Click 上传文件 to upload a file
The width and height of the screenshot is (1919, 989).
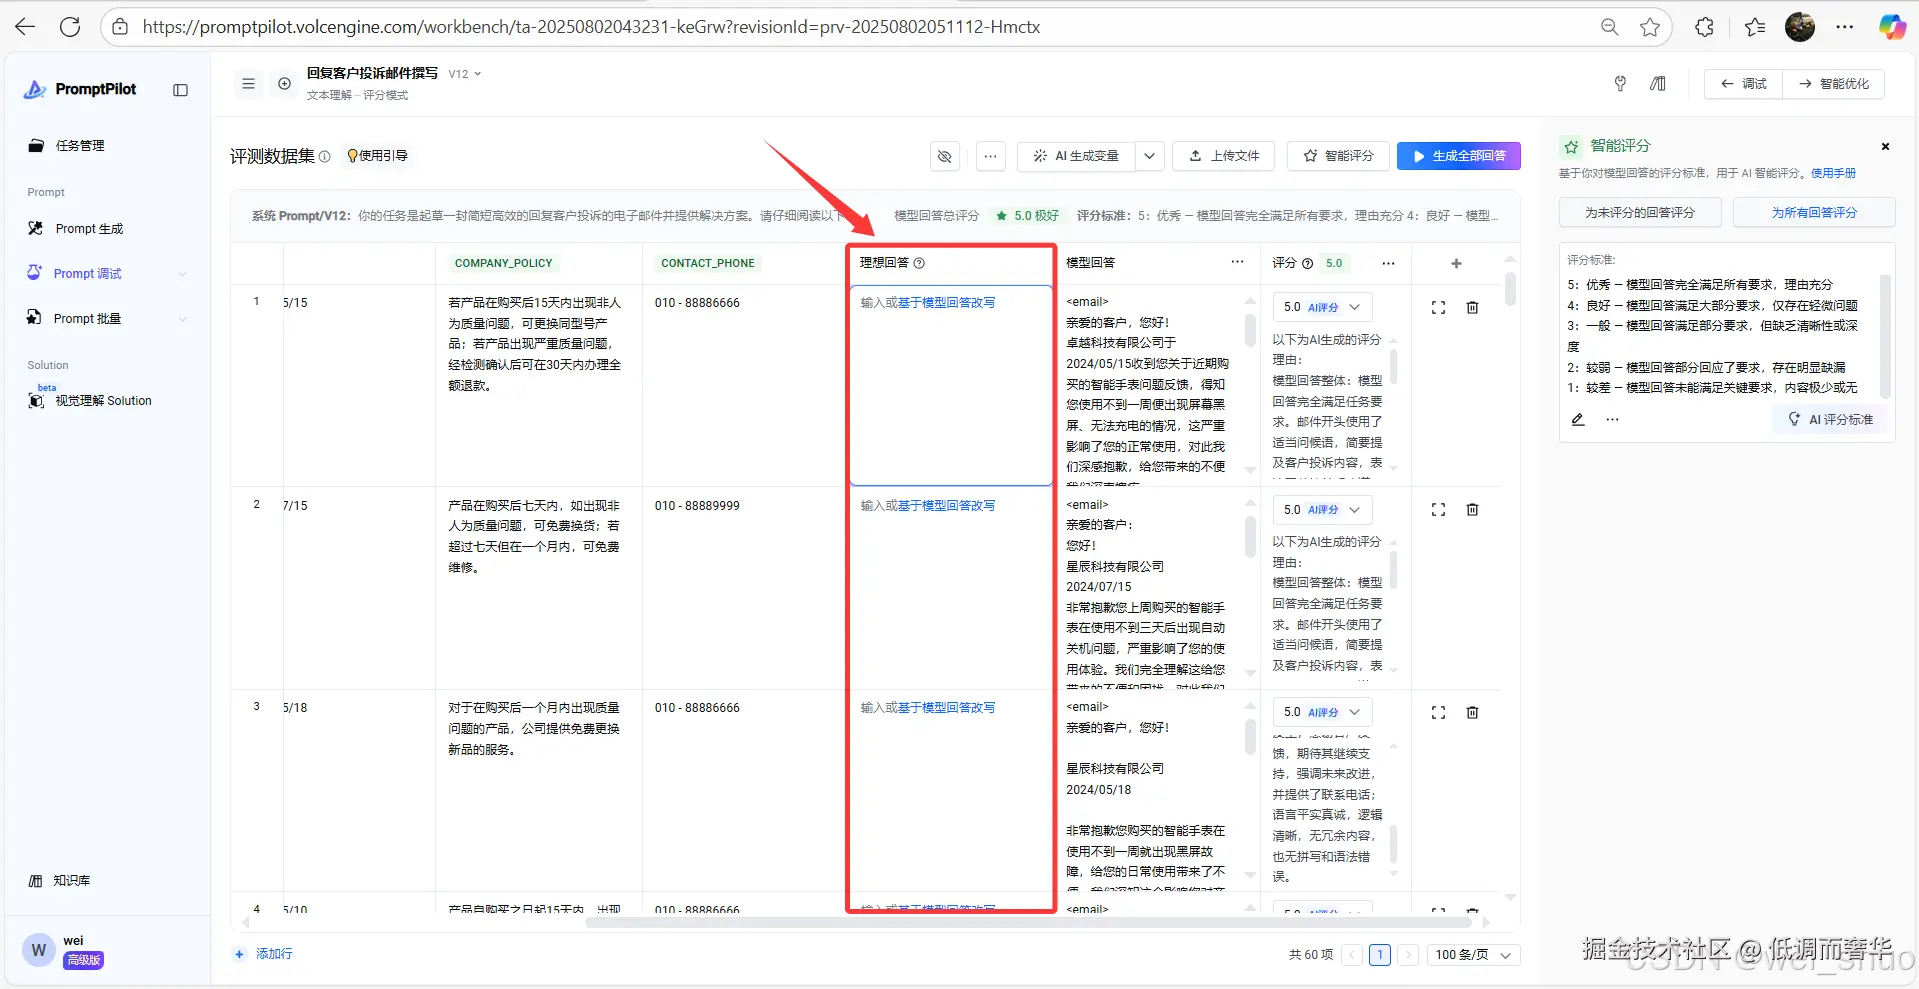click(x=1224, y=156)
